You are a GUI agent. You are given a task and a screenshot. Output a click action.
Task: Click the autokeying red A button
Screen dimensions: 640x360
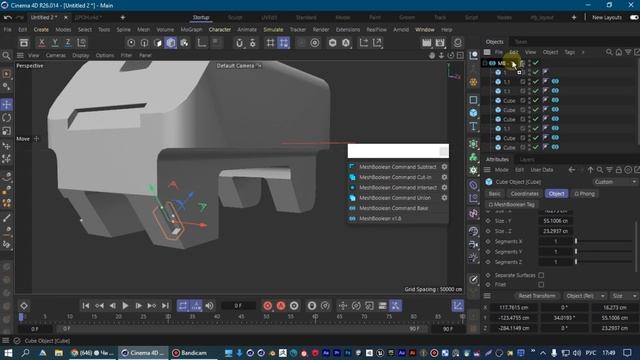pos(281,306)
